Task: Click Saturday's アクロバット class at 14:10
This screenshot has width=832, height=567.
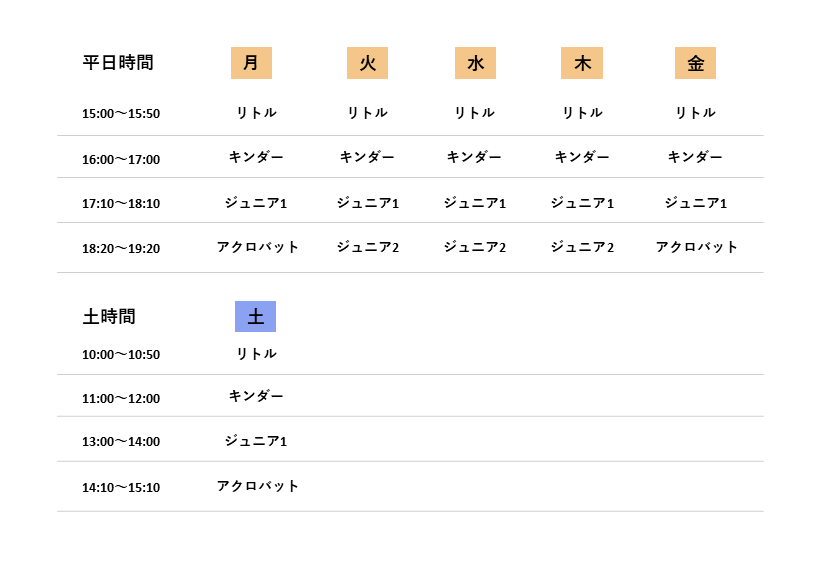Action: coord(258,486)
